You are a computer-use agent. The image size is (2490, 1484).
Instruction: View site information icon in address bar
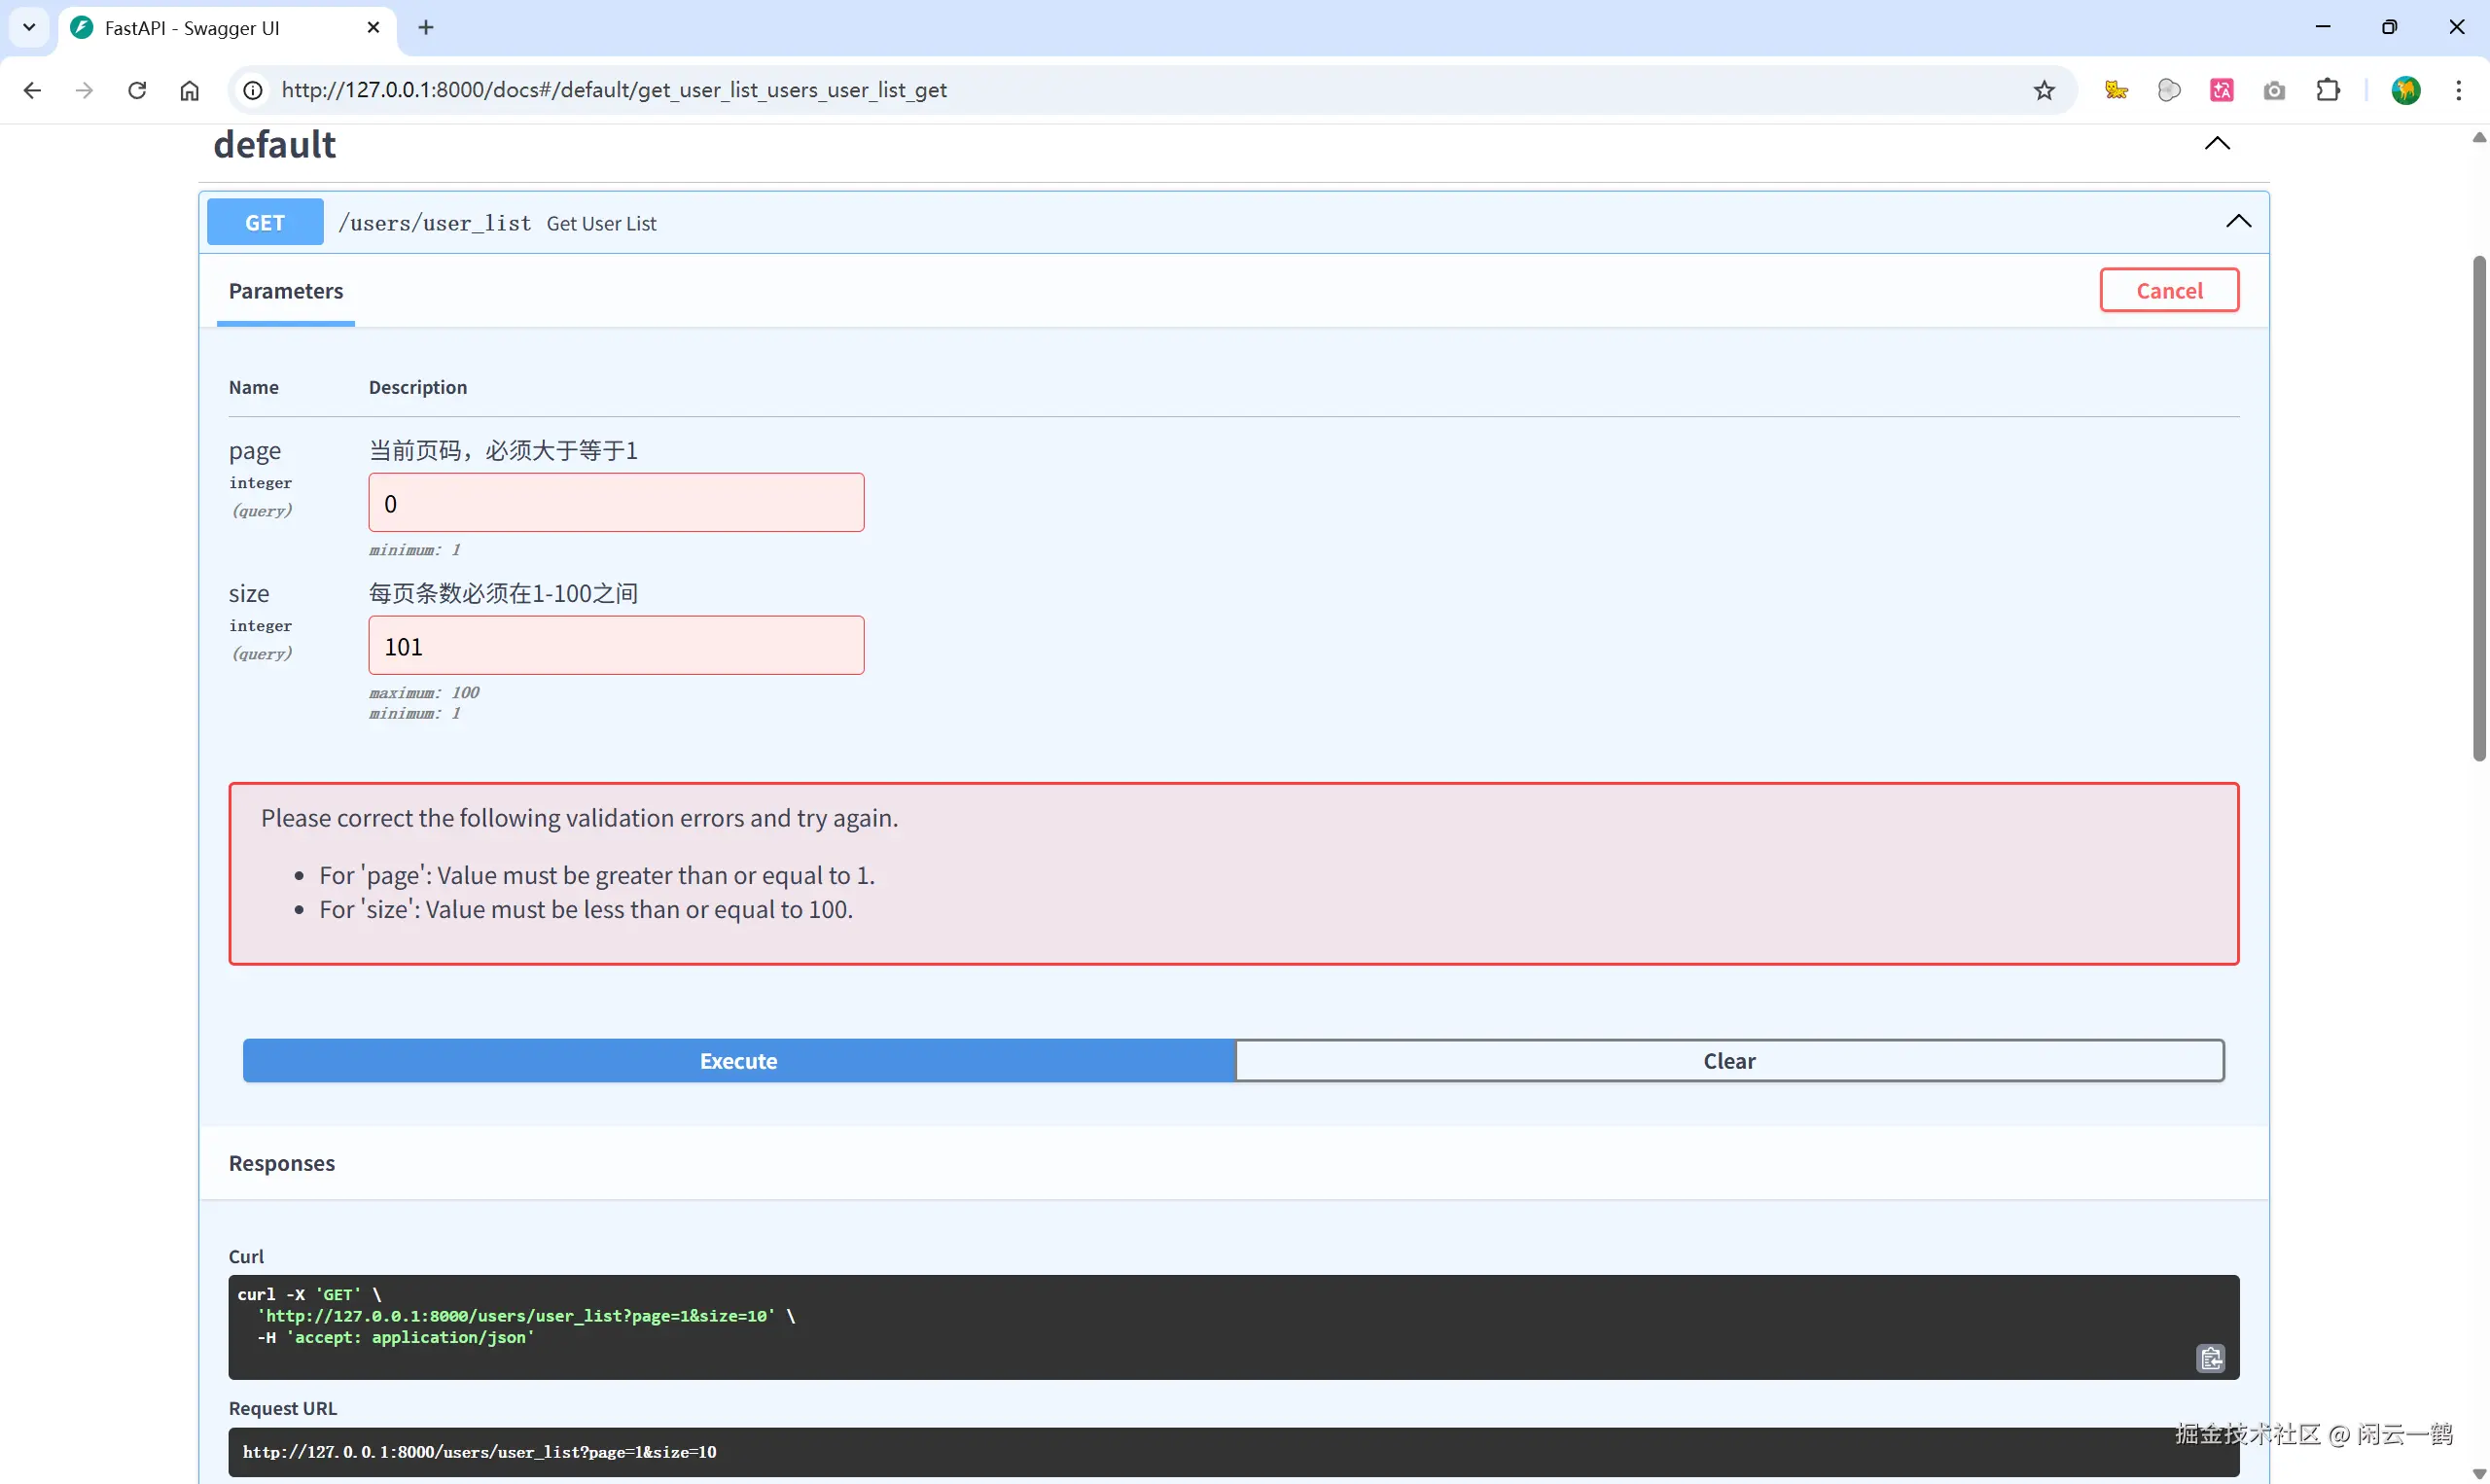point(253,90)
